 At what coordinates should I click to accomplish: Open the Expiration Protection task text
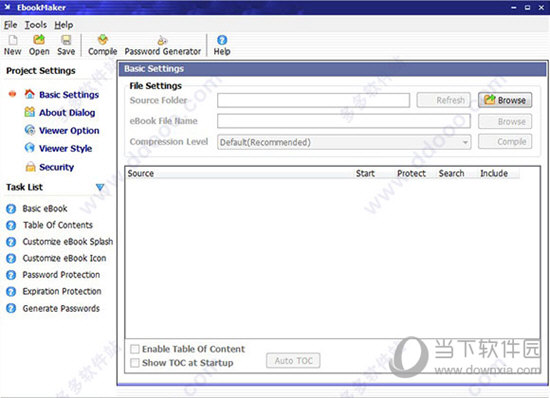point(62,291)
